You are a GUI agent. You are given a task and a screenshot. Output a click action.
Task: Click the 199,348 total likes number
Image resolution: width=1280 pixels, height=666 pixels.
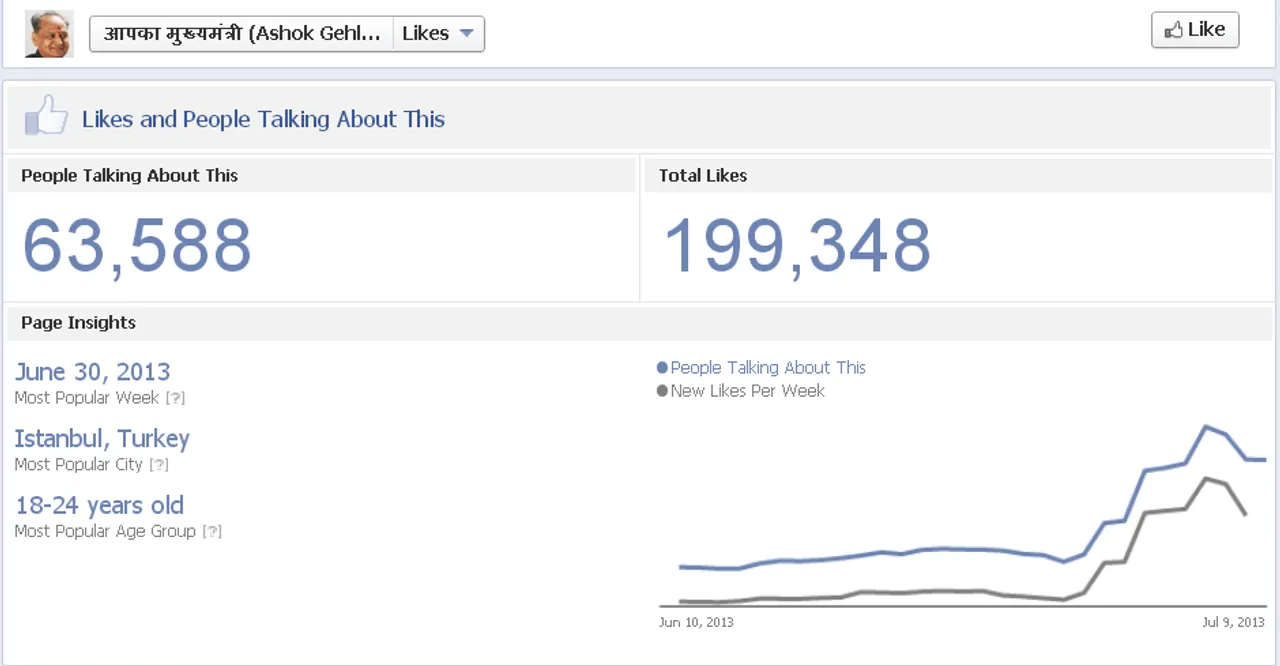(797, 246)
